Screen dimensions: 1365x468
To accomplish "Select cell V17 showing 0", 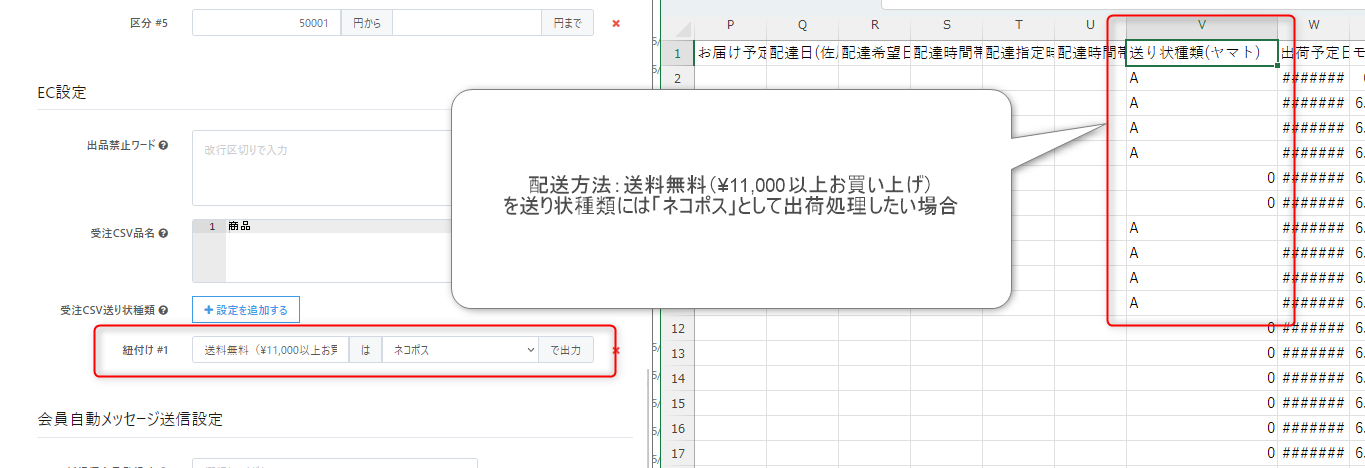I will (1202, 453).
